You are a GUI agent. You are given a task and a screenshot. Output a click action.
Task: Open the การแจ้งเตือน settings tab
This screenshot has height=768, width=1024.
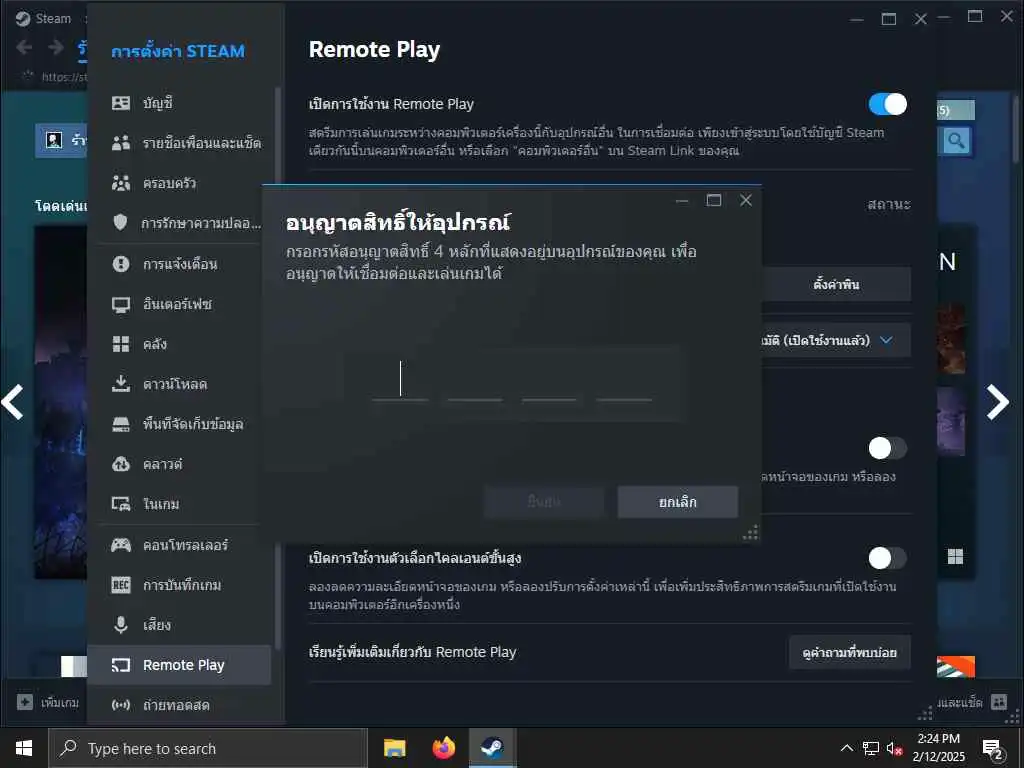tap(179, 264)
